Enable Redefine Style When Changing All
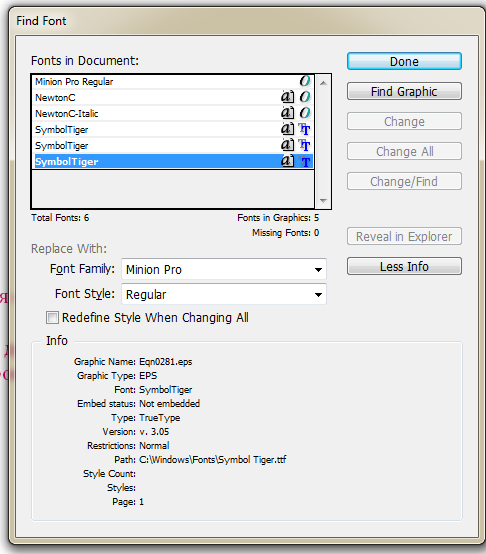This screenshot has width=486, height=554. tap(52, 318)
